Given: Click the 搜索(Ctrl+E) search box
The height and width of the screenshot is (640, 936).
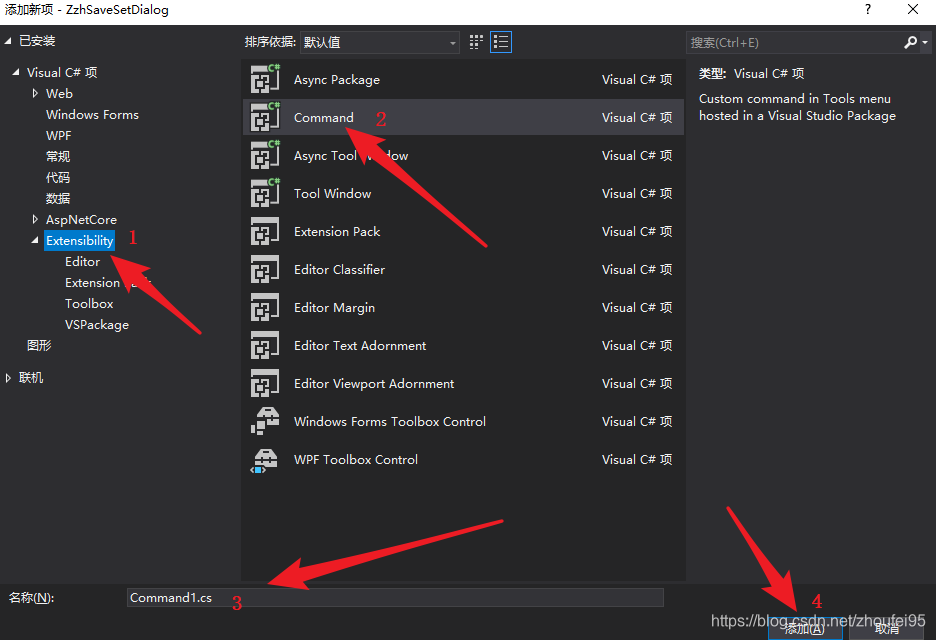Looking at the screenshot, I should (794, 42).
